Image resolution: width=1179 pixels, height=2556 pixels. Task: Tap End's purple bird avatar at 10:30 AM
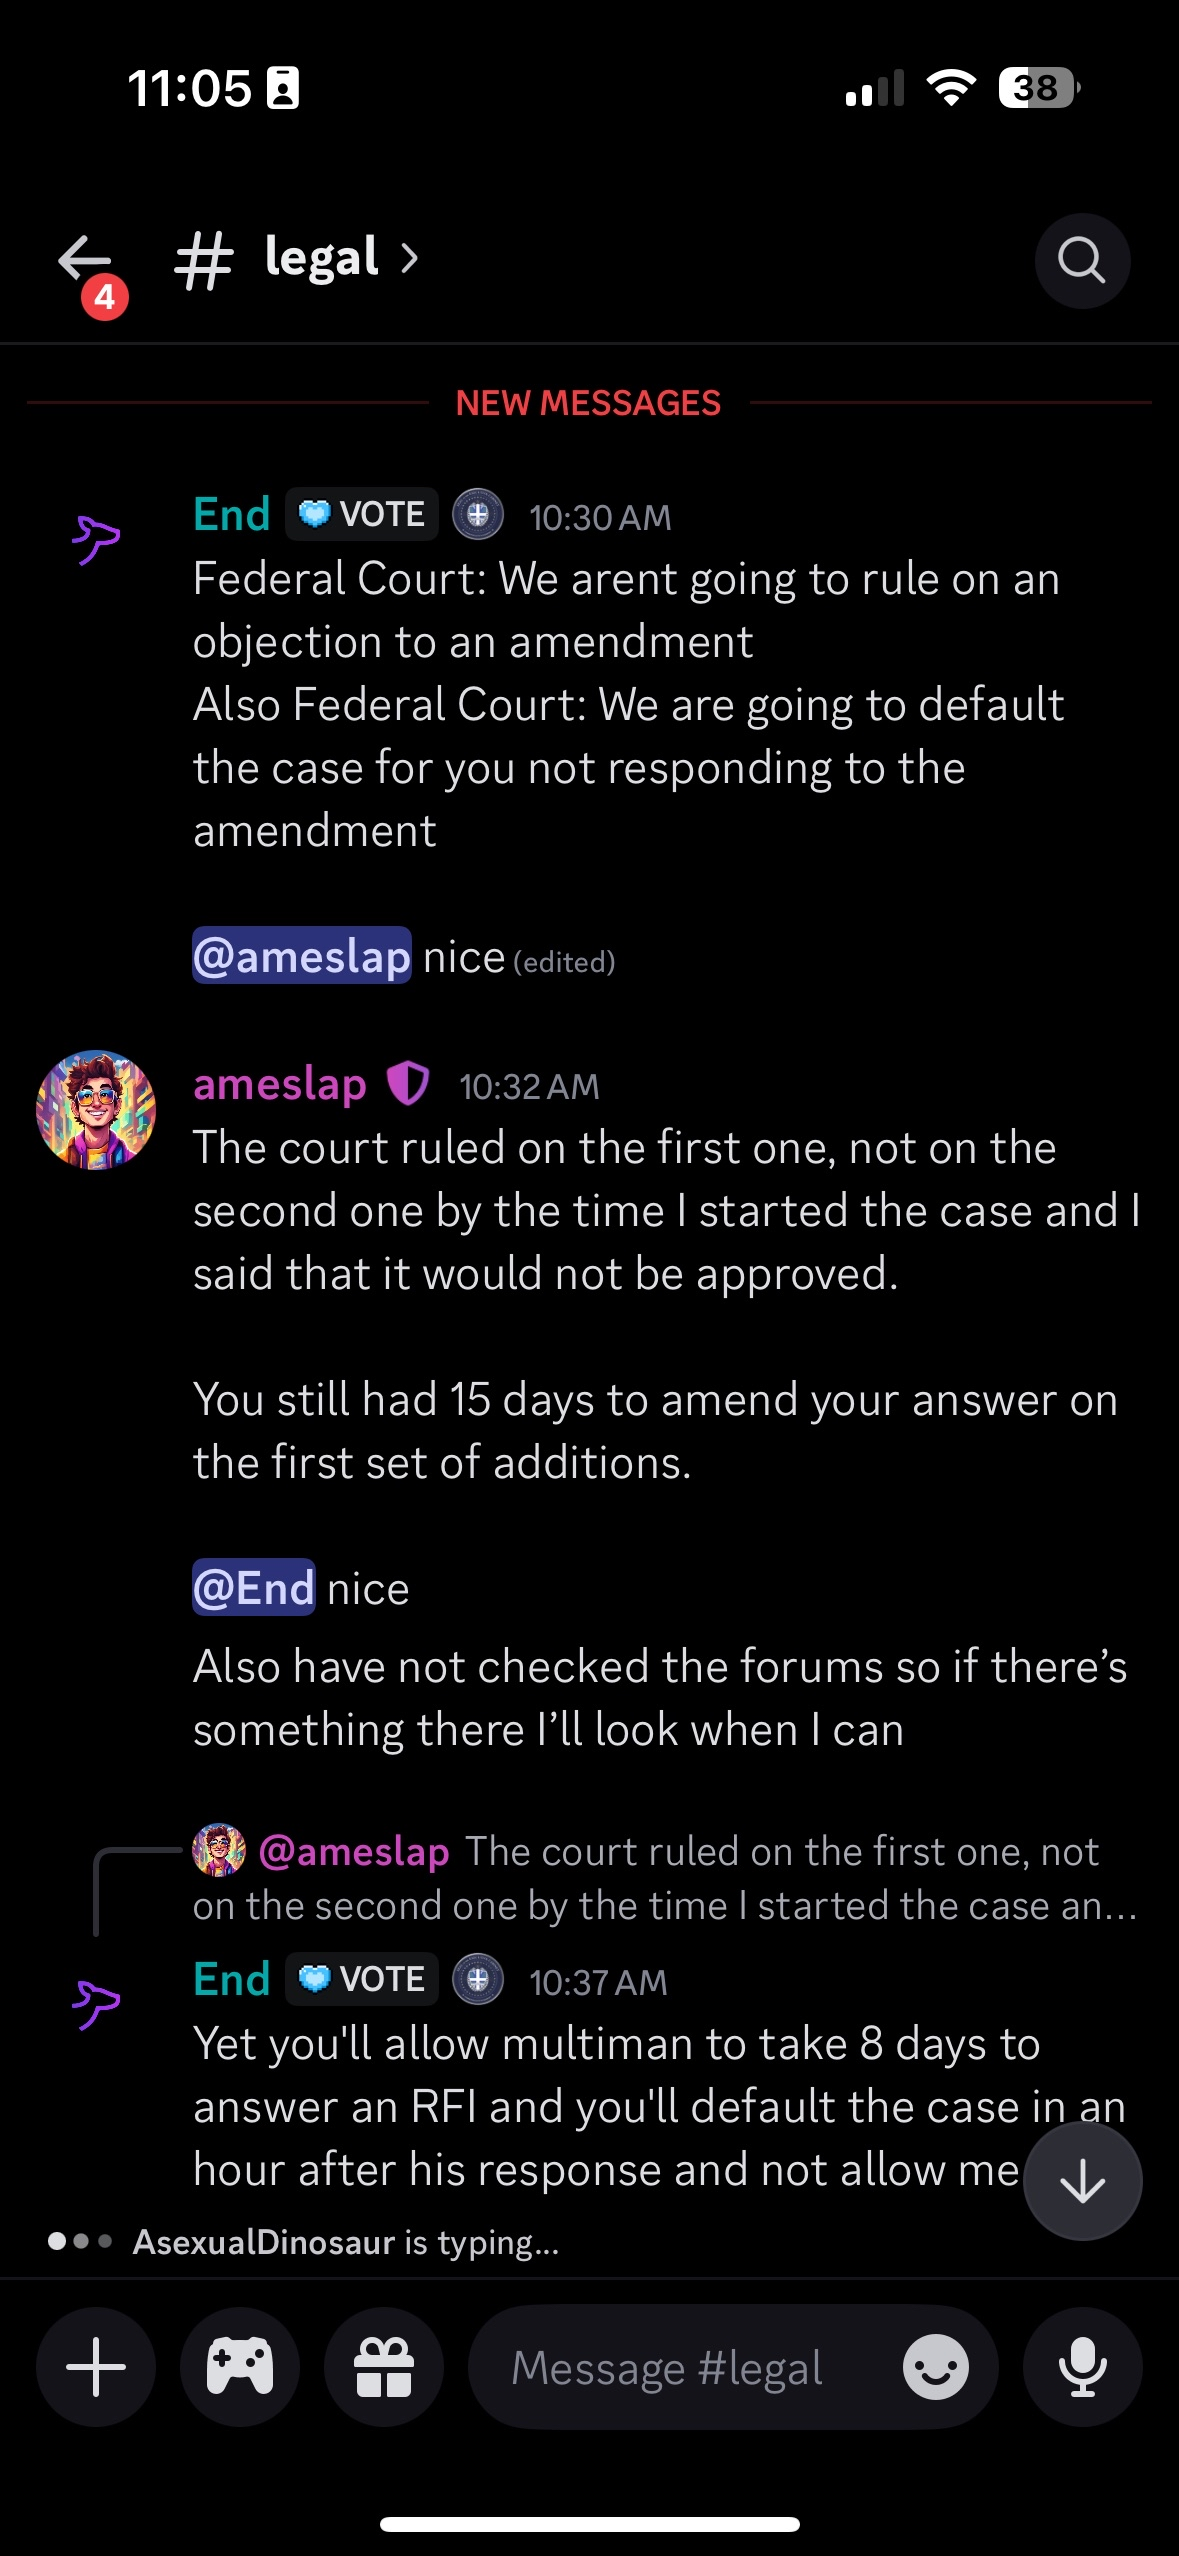96,540
